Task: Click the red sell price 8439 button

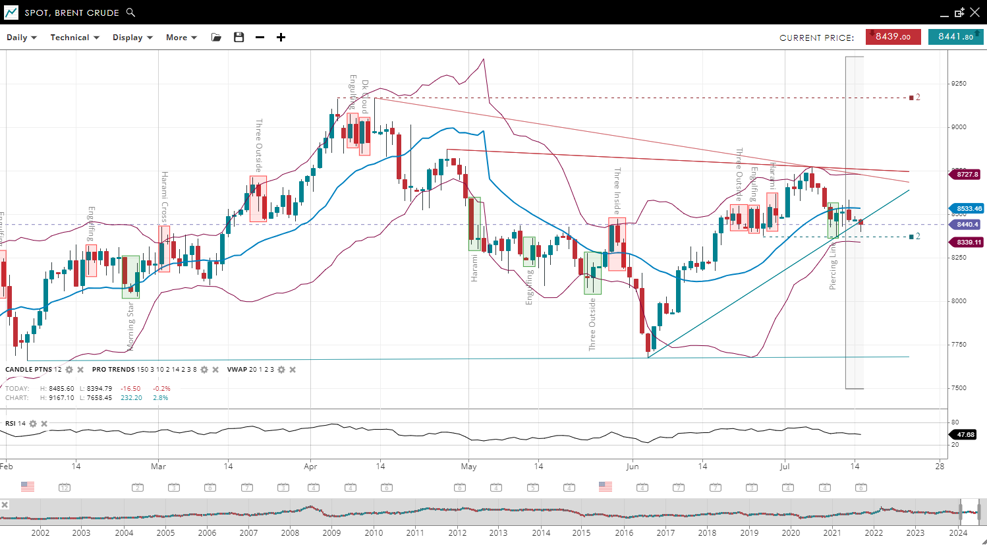Action: coord(893,37)
